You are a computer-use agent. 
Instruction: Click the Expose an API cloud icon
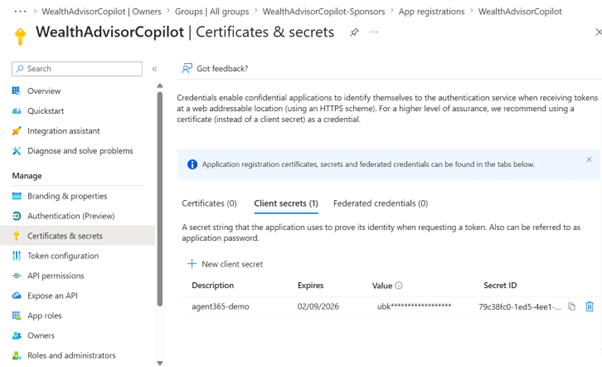pos(17,296)
